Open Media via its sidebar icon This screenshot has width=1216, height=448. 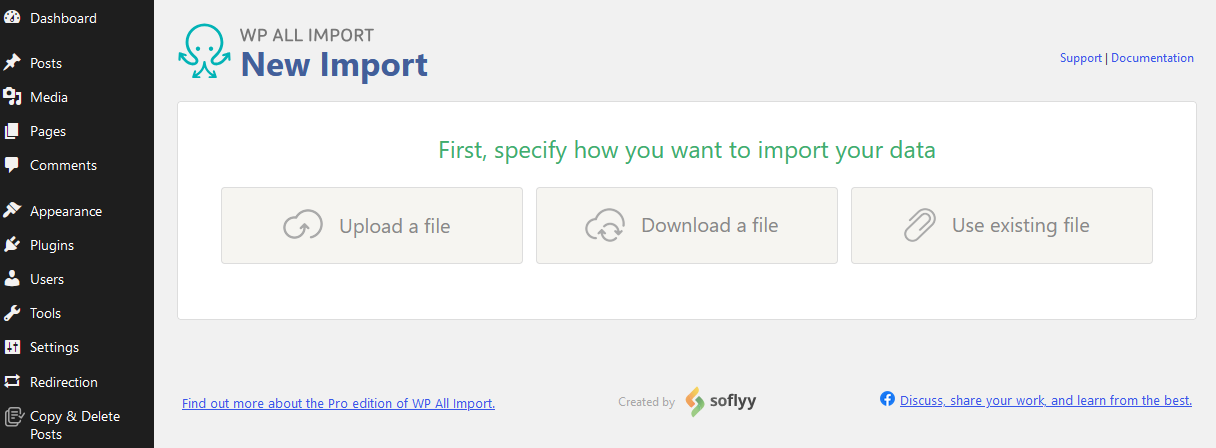tap(12, 97)
